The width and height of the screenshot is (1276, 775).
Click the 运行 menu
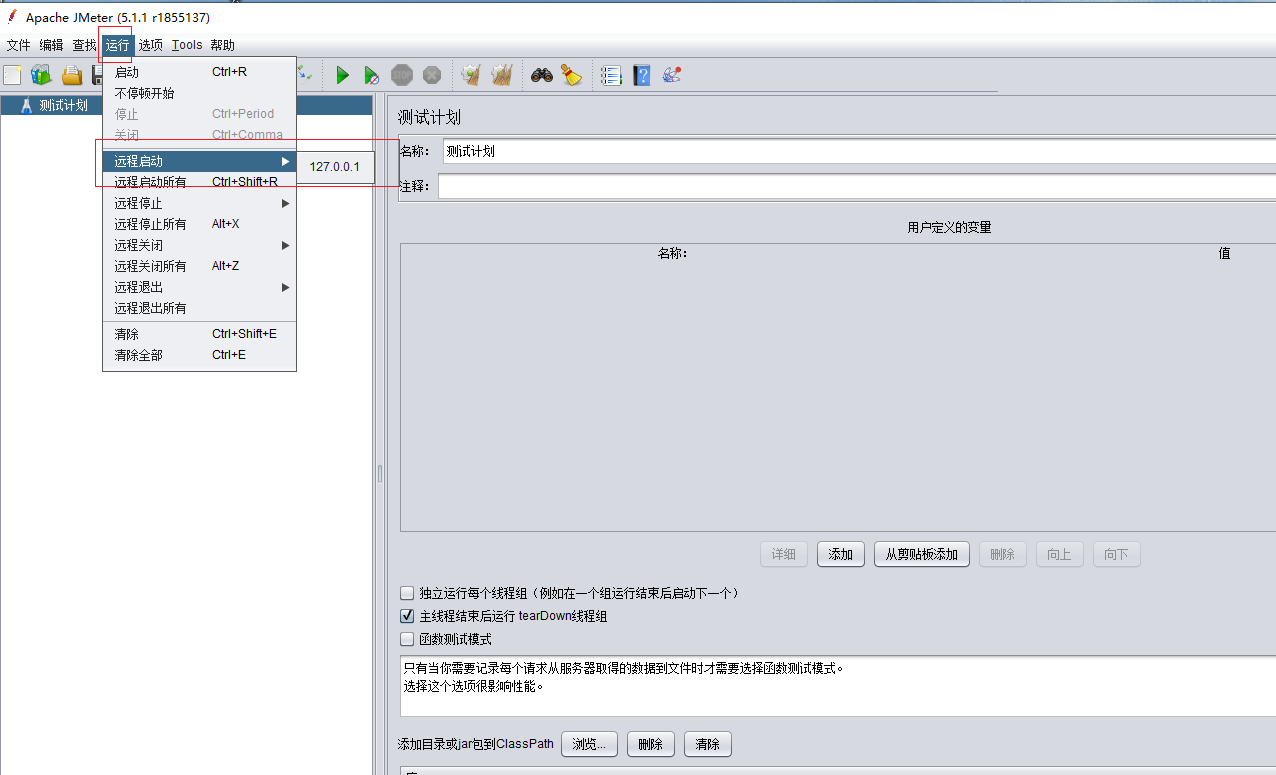117,45
